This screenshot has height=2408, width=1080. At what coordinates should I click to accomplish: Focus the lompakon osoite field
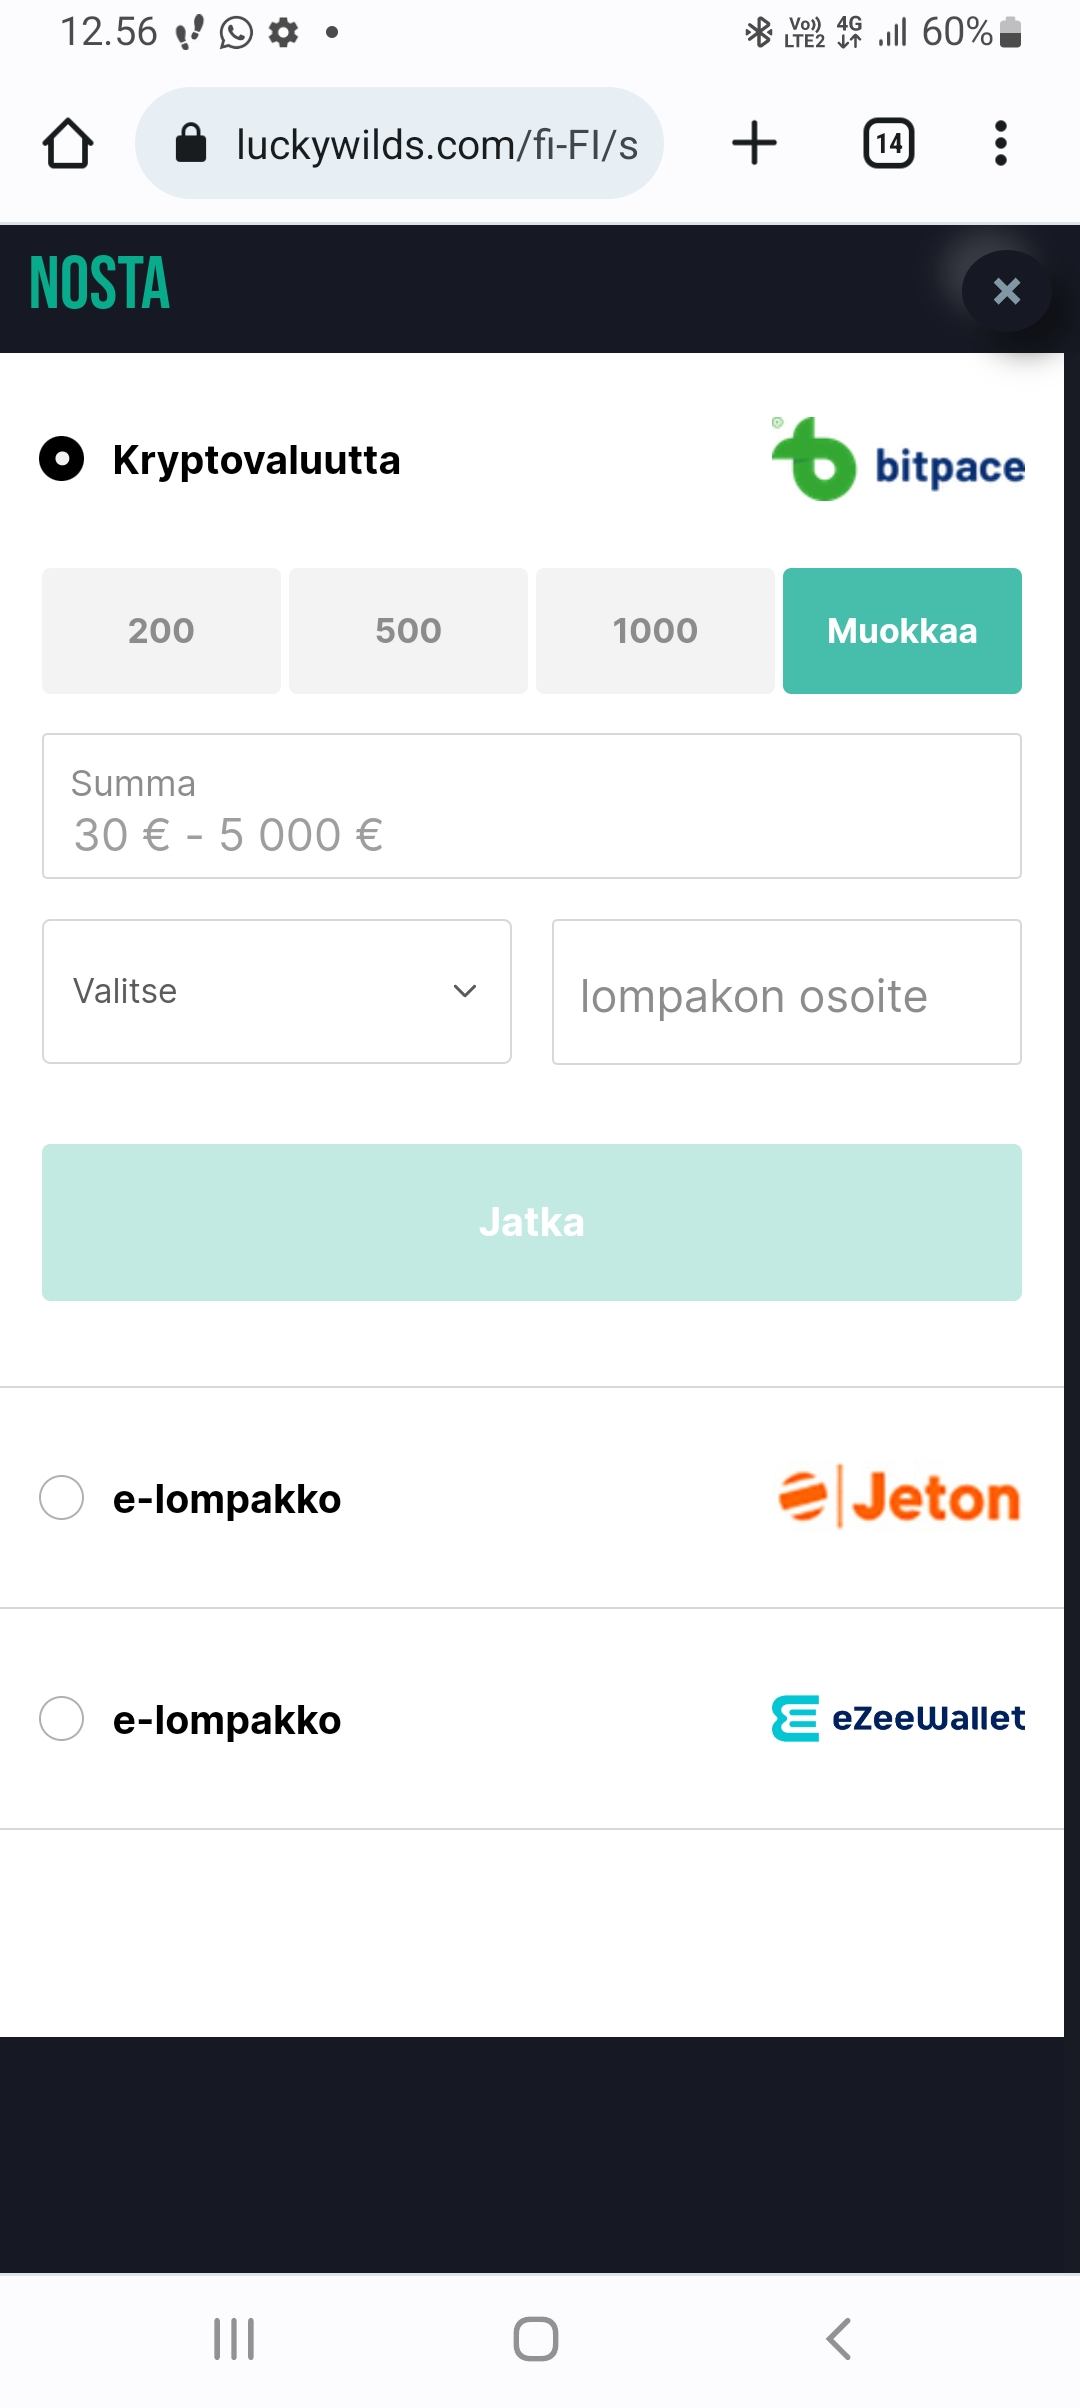(786, 992)
